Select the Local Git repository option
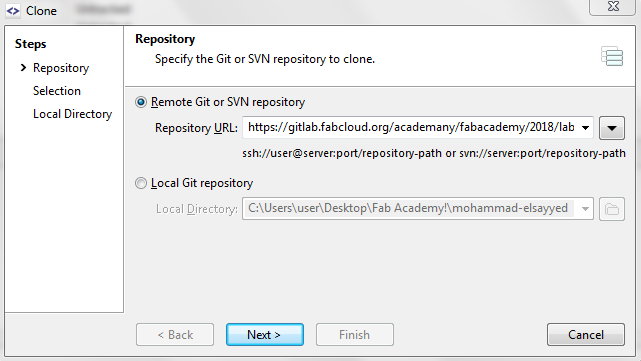The image size is (641, 361). [141, 183]
